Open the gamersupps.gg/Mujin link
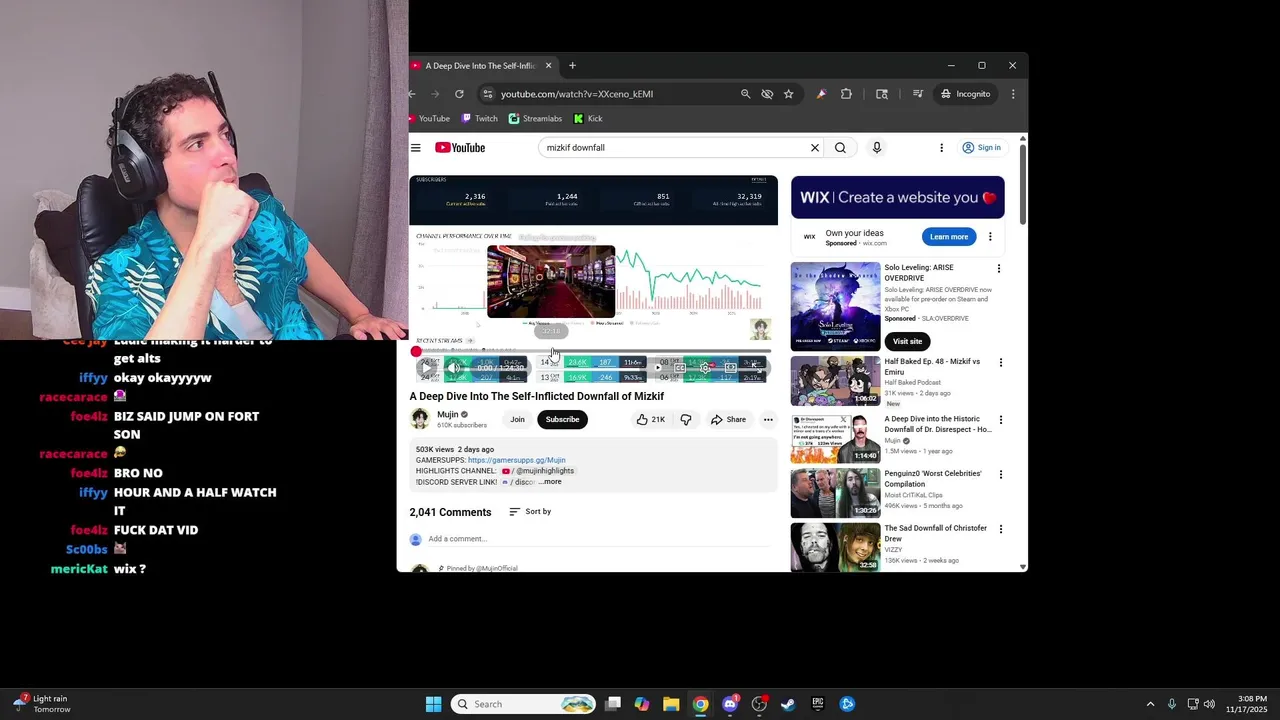The height and width of the screenshot is (720, 1280). tap(516, 460)
